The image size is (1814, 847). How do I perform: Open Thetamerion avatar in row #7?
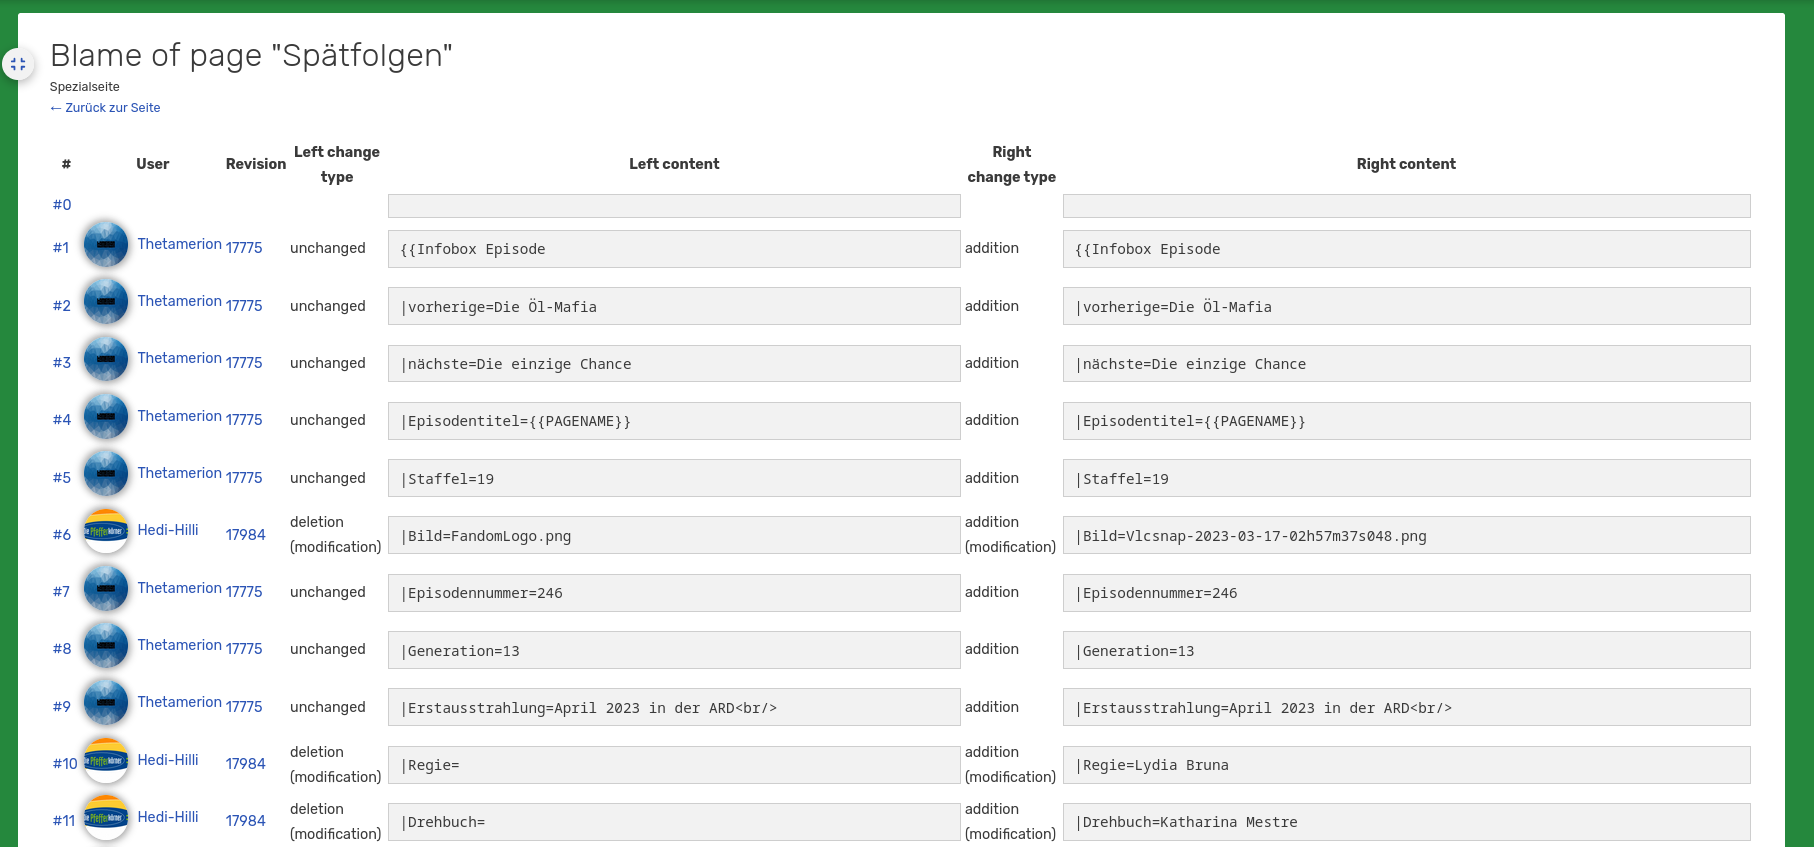[106, 589]
